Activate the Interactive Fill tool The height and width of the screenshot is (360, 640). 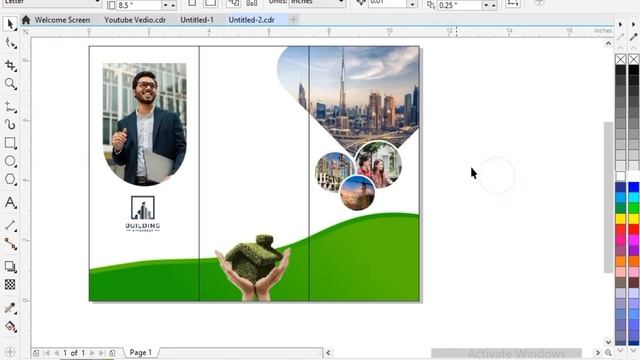pyautogui.click(x=10, y=327)
